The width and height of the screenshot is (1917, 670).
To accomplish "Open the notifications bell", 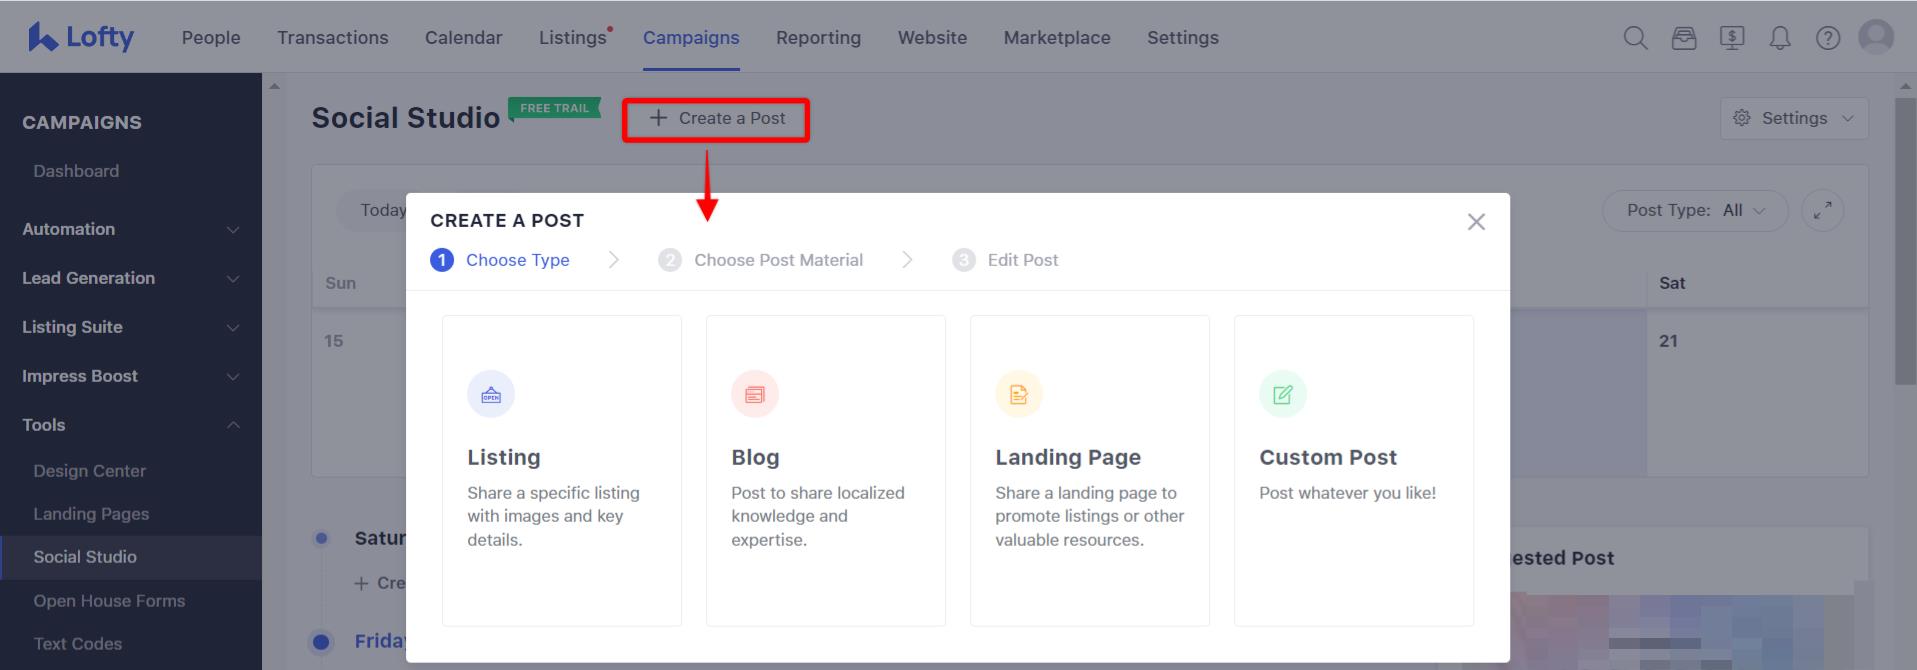I will [1780, 38].
